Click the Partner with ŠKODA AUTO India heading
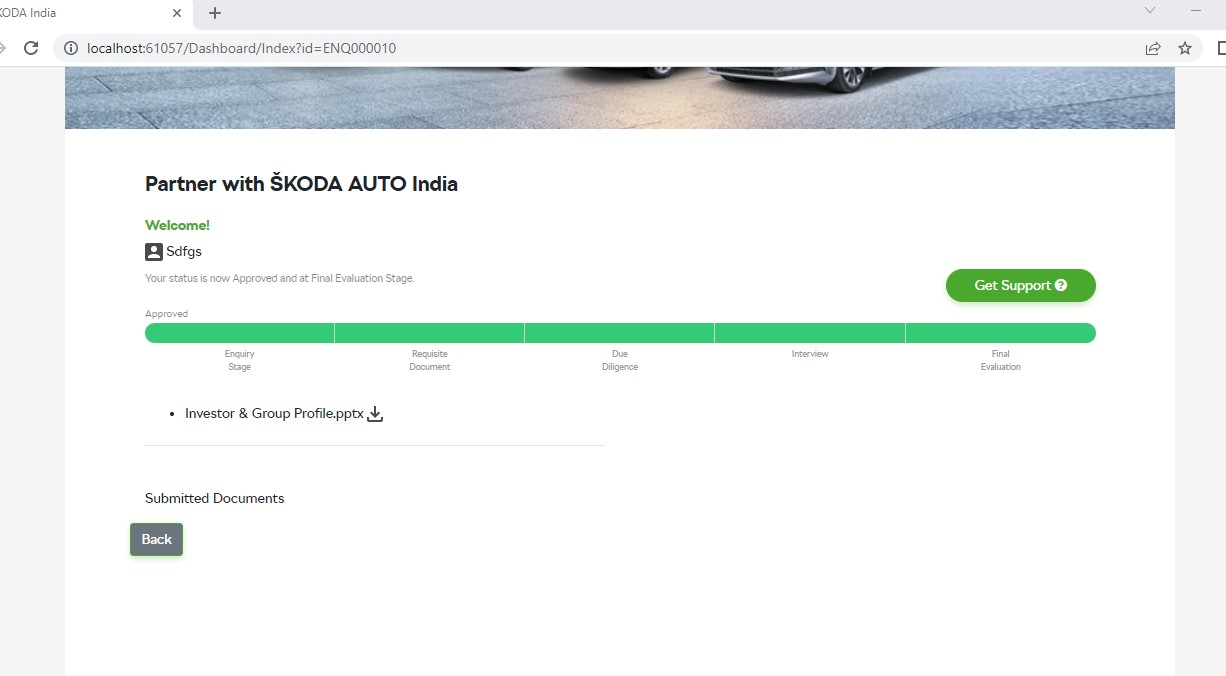This screenshot has height=676, width=1226. coord(301,184)
